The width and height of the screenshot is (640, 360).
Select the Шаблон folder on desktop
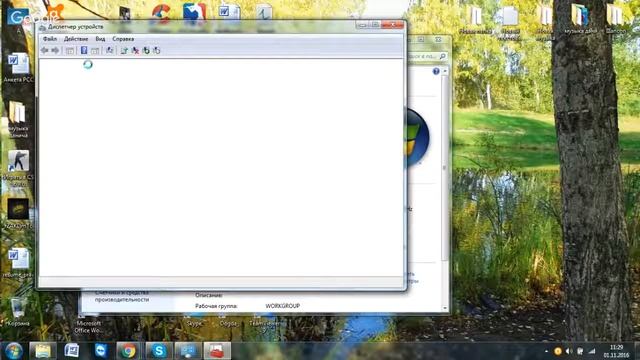[x=615, y=18]
